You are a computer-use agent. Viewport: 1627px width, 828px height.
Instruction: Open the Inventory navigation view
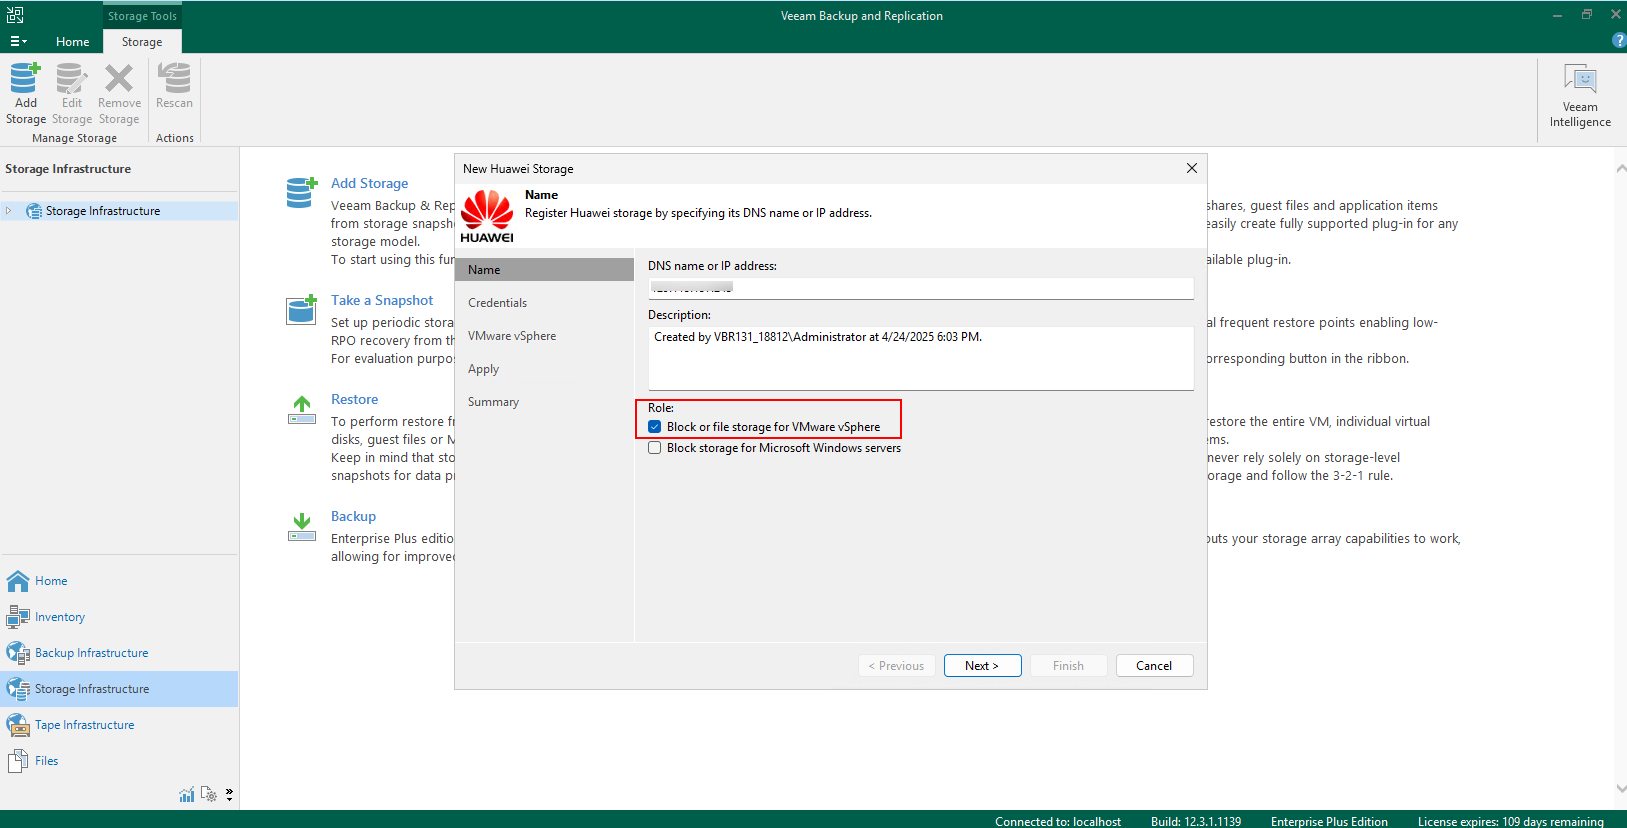tap(119, 617)
